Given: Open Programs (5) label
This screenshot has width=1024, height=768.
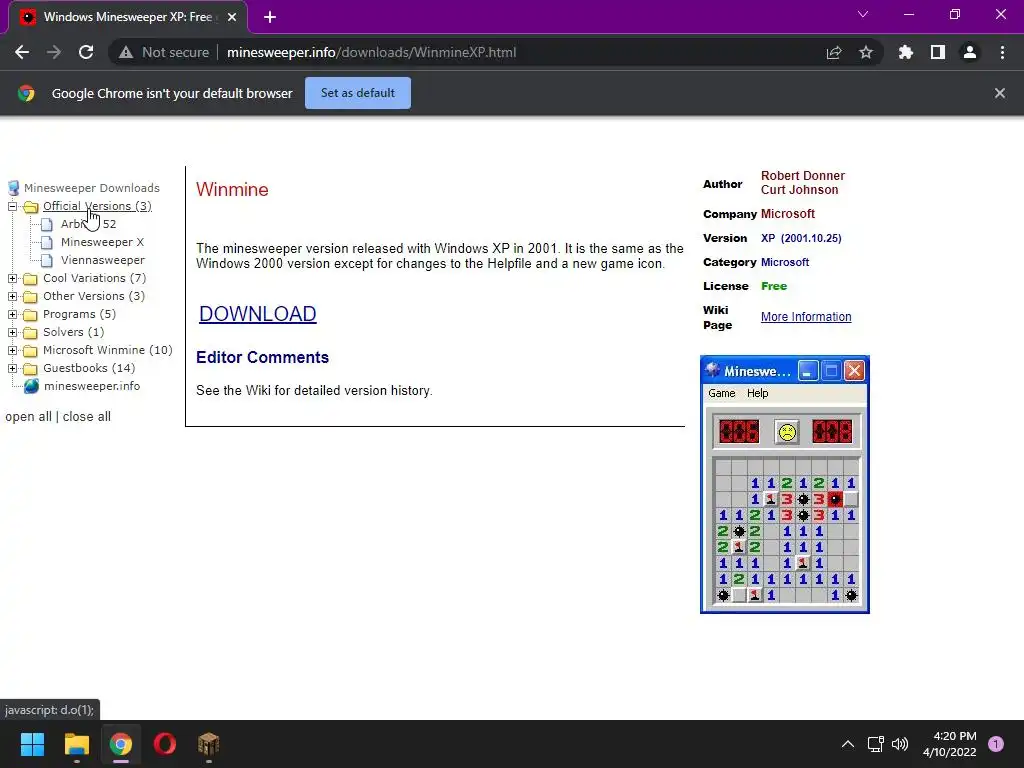Looking at the screenshot, I should 80,314.
